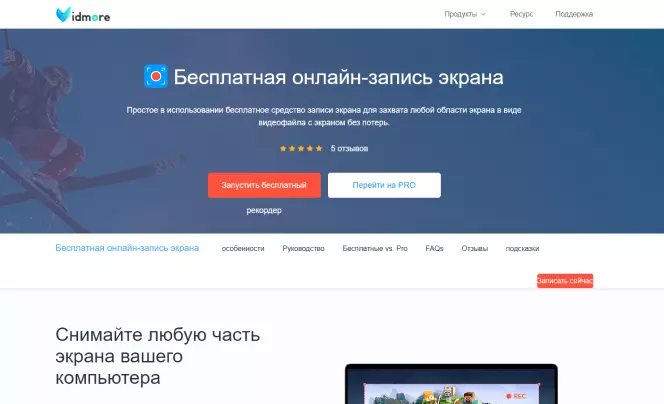Viewport: 664px width, 404px height.
Task: Select Бесплатные vs. Pro tab
Action: [x=375, y=249]
